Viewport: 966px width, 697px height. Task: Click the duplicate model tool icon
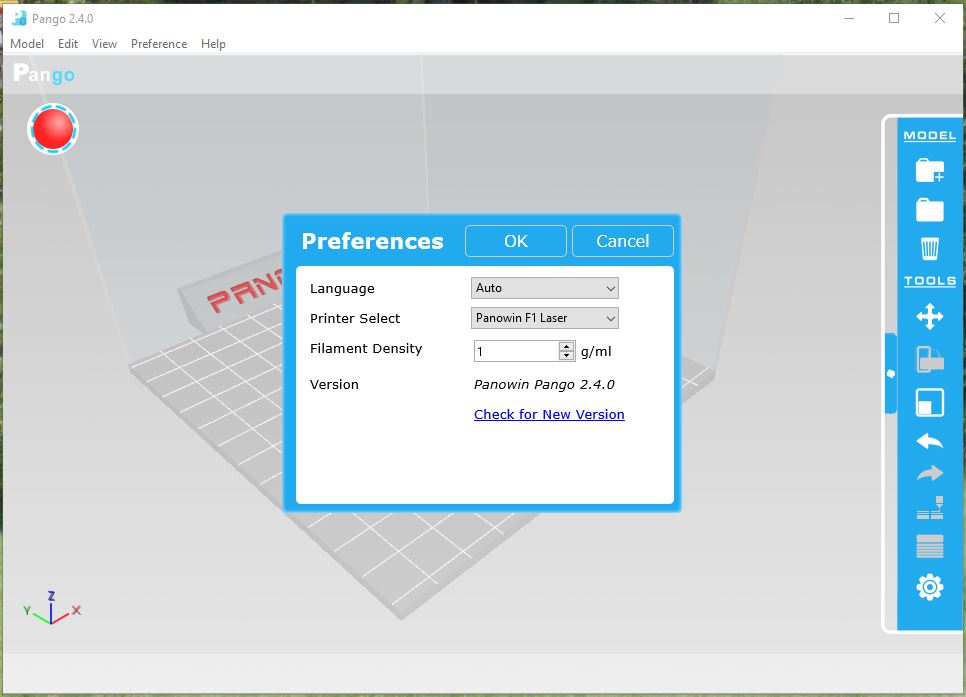[930, 359]
